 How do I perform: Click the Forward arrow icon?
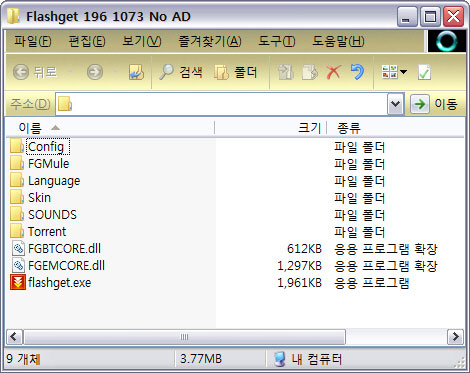(x=95, y=72)
